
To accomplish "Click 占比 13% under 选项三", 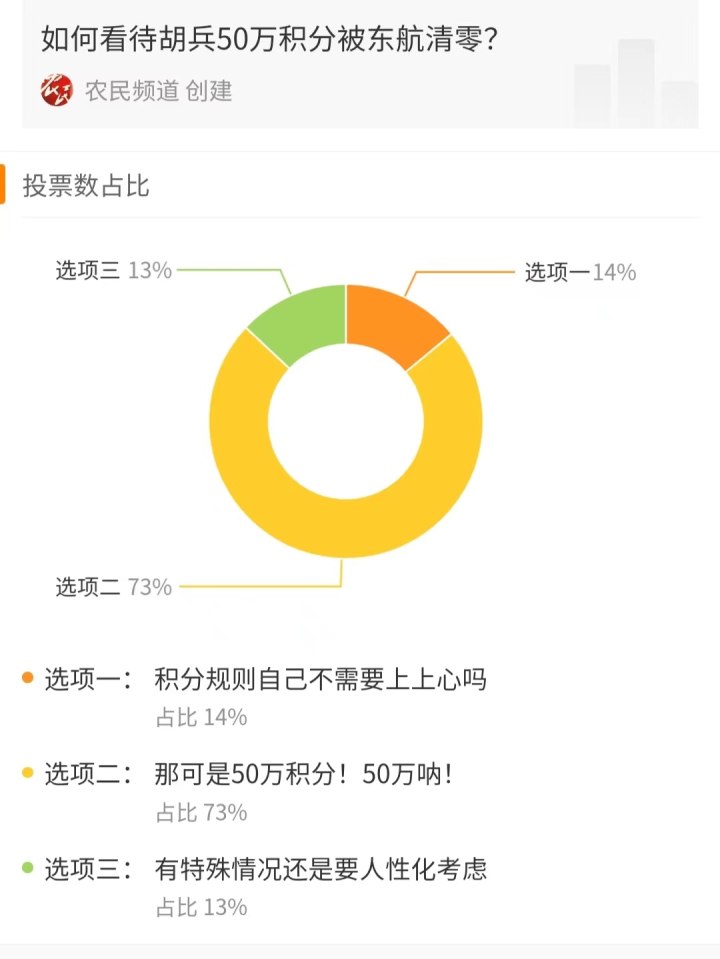I will pyautogui.click(x=201, y=907).
